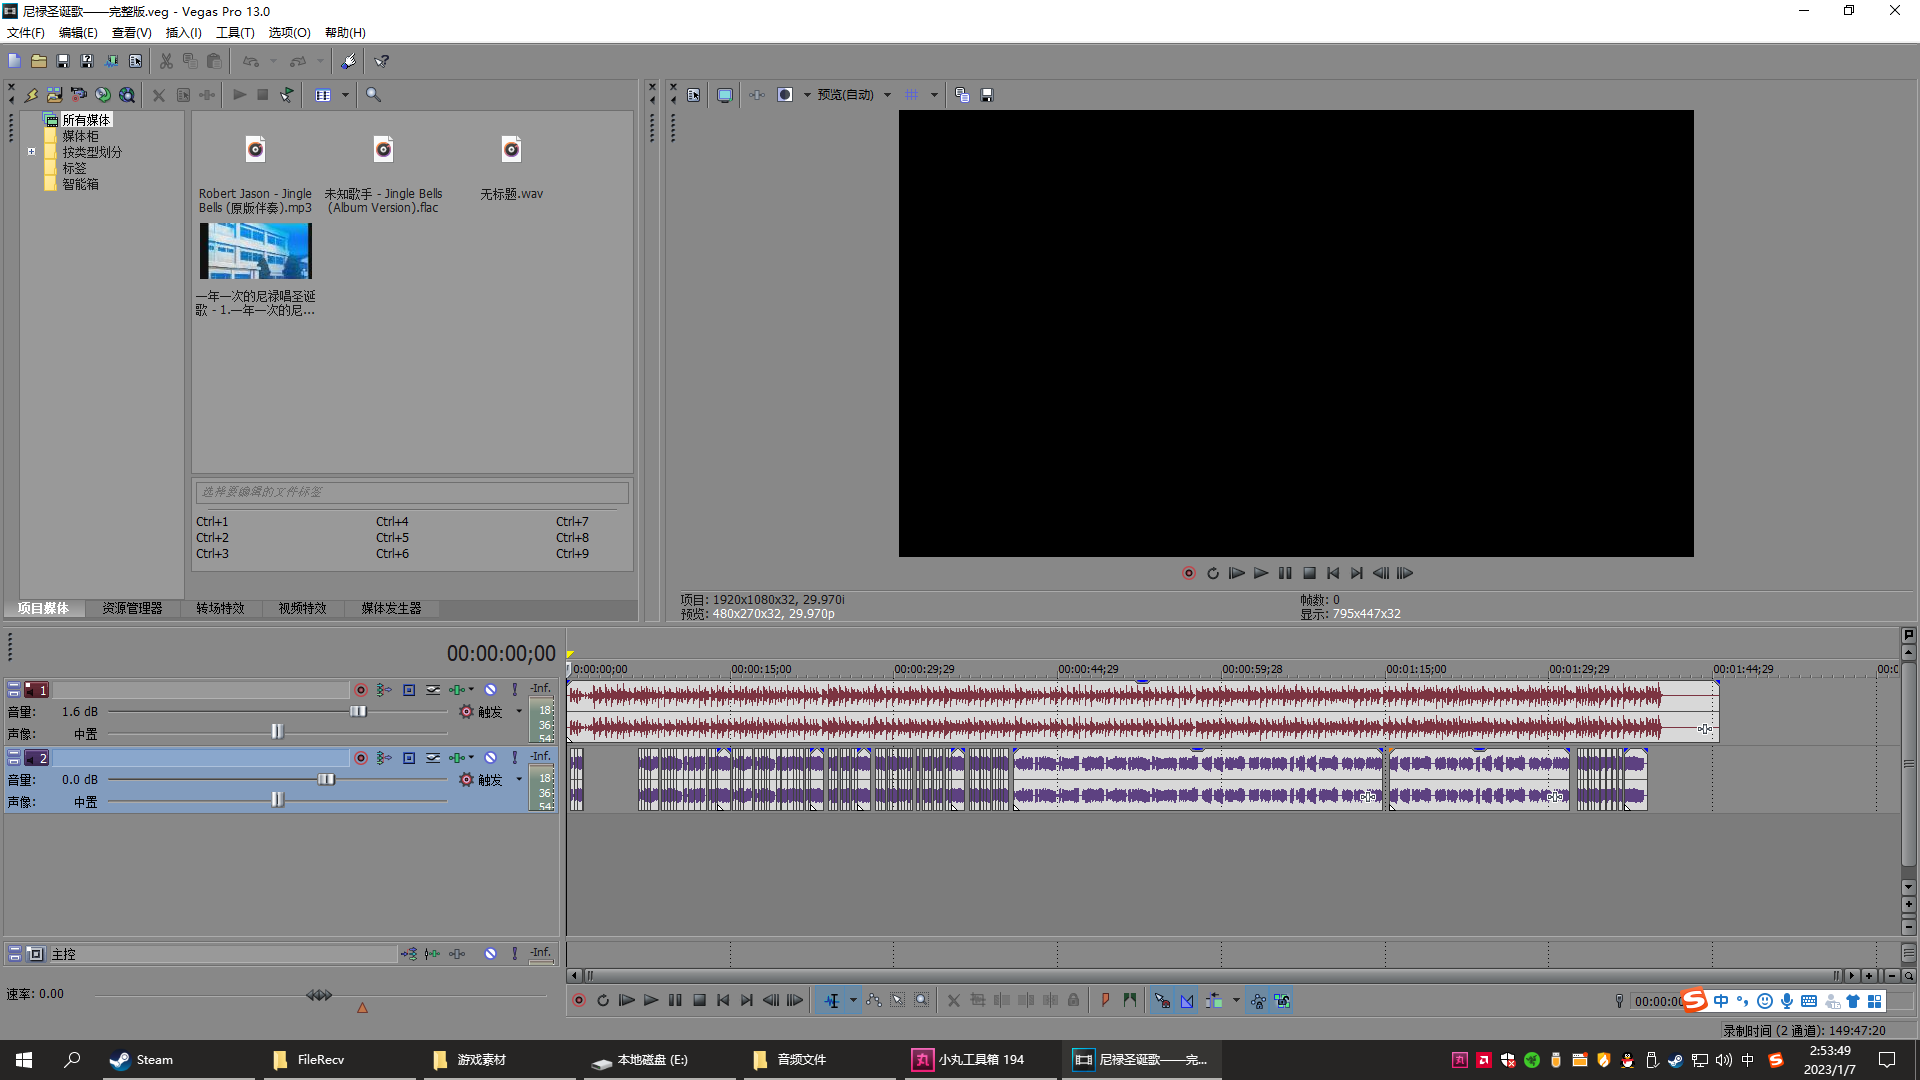This screenshot has height=1080, width=1920.
Task: Switch to the 视频特效 tab
Action: [x=302, y=608]
